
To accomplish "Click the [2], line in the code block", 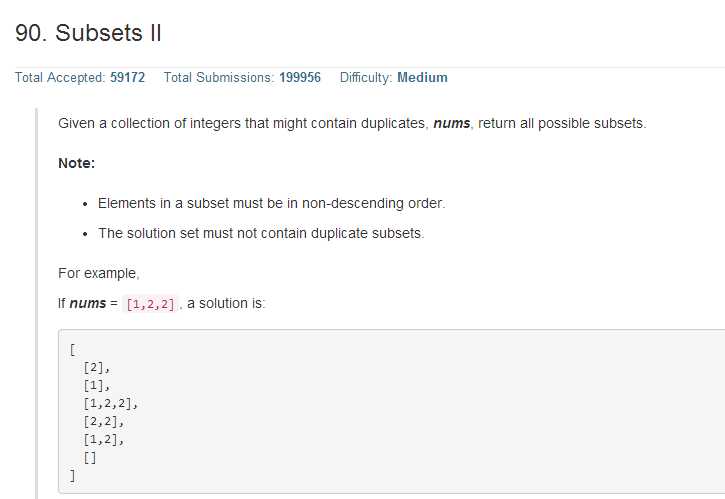I will pos(97,368).
